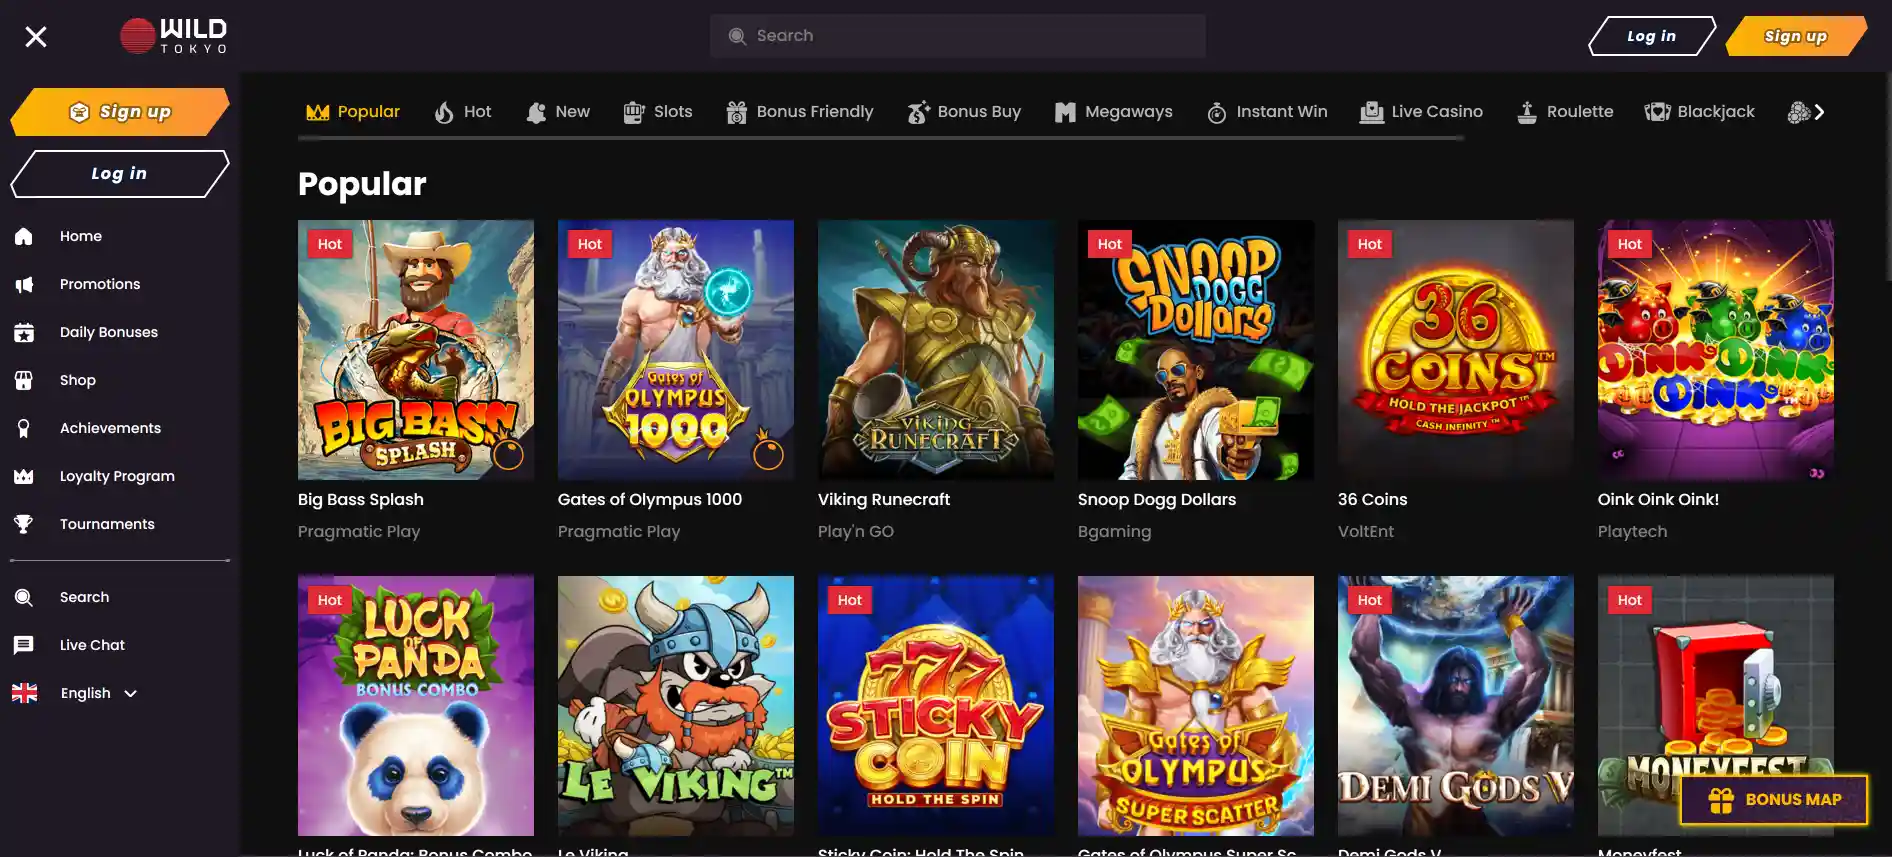Click the top-right Log in button
Screen dimensions: 1892x857
pos(1651,36)
